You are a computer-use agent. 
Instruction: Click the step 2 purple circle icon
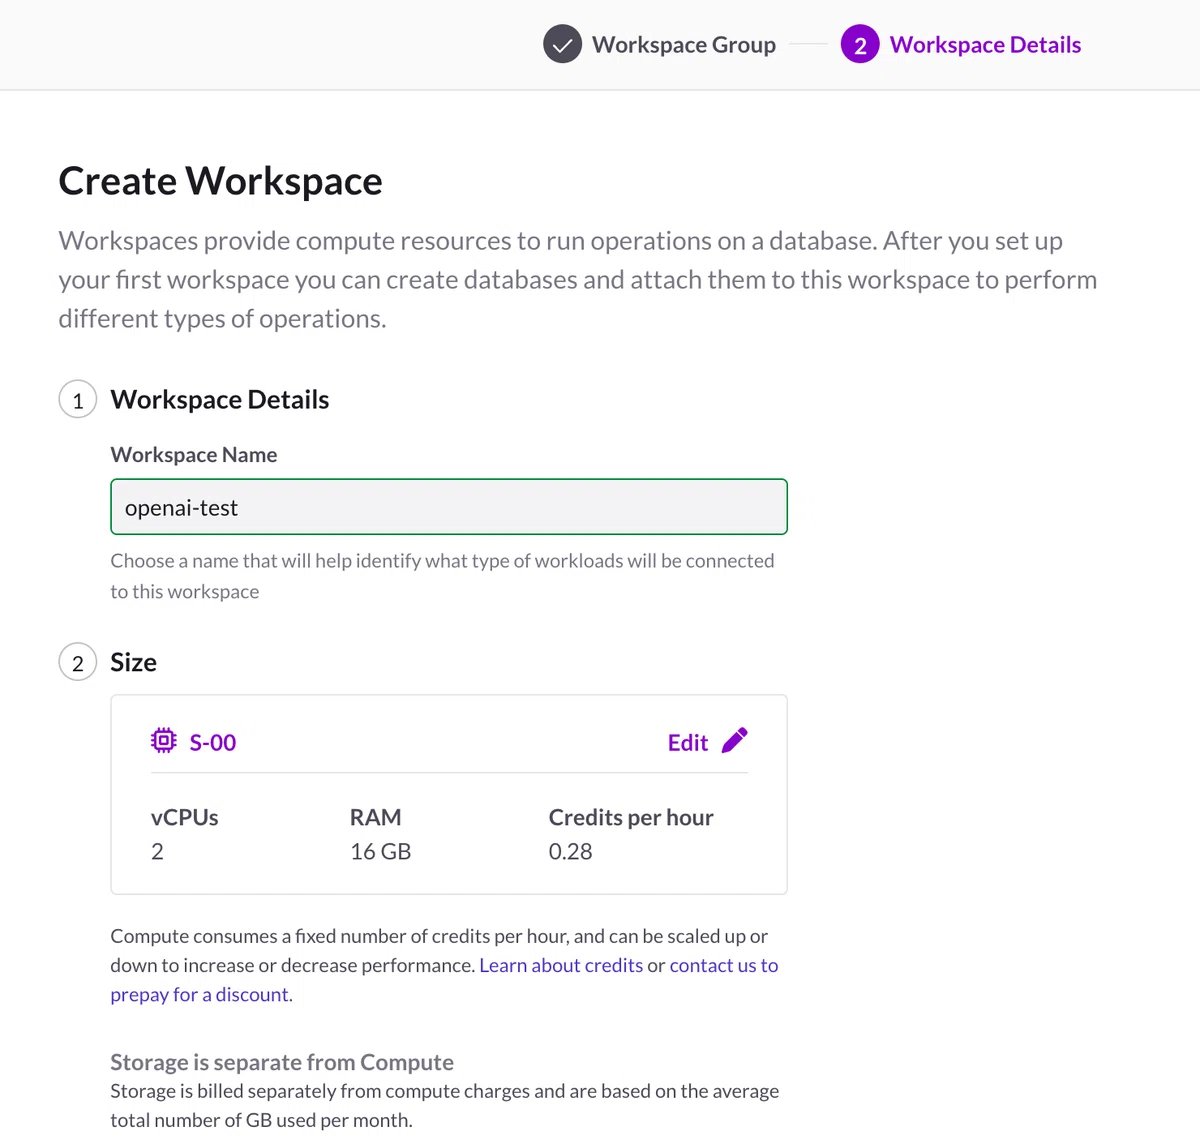[860, 45]
